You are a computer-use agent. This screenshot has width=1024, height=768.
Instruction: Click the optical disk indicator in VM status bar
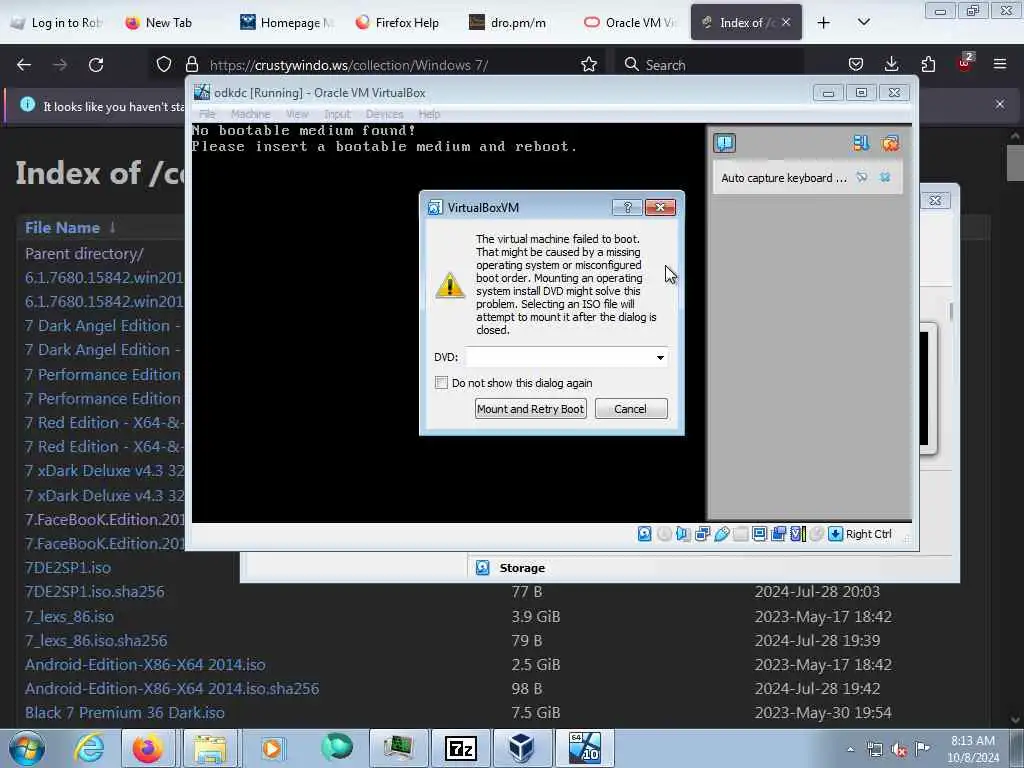pyautogui.click(x=664, y=534)
